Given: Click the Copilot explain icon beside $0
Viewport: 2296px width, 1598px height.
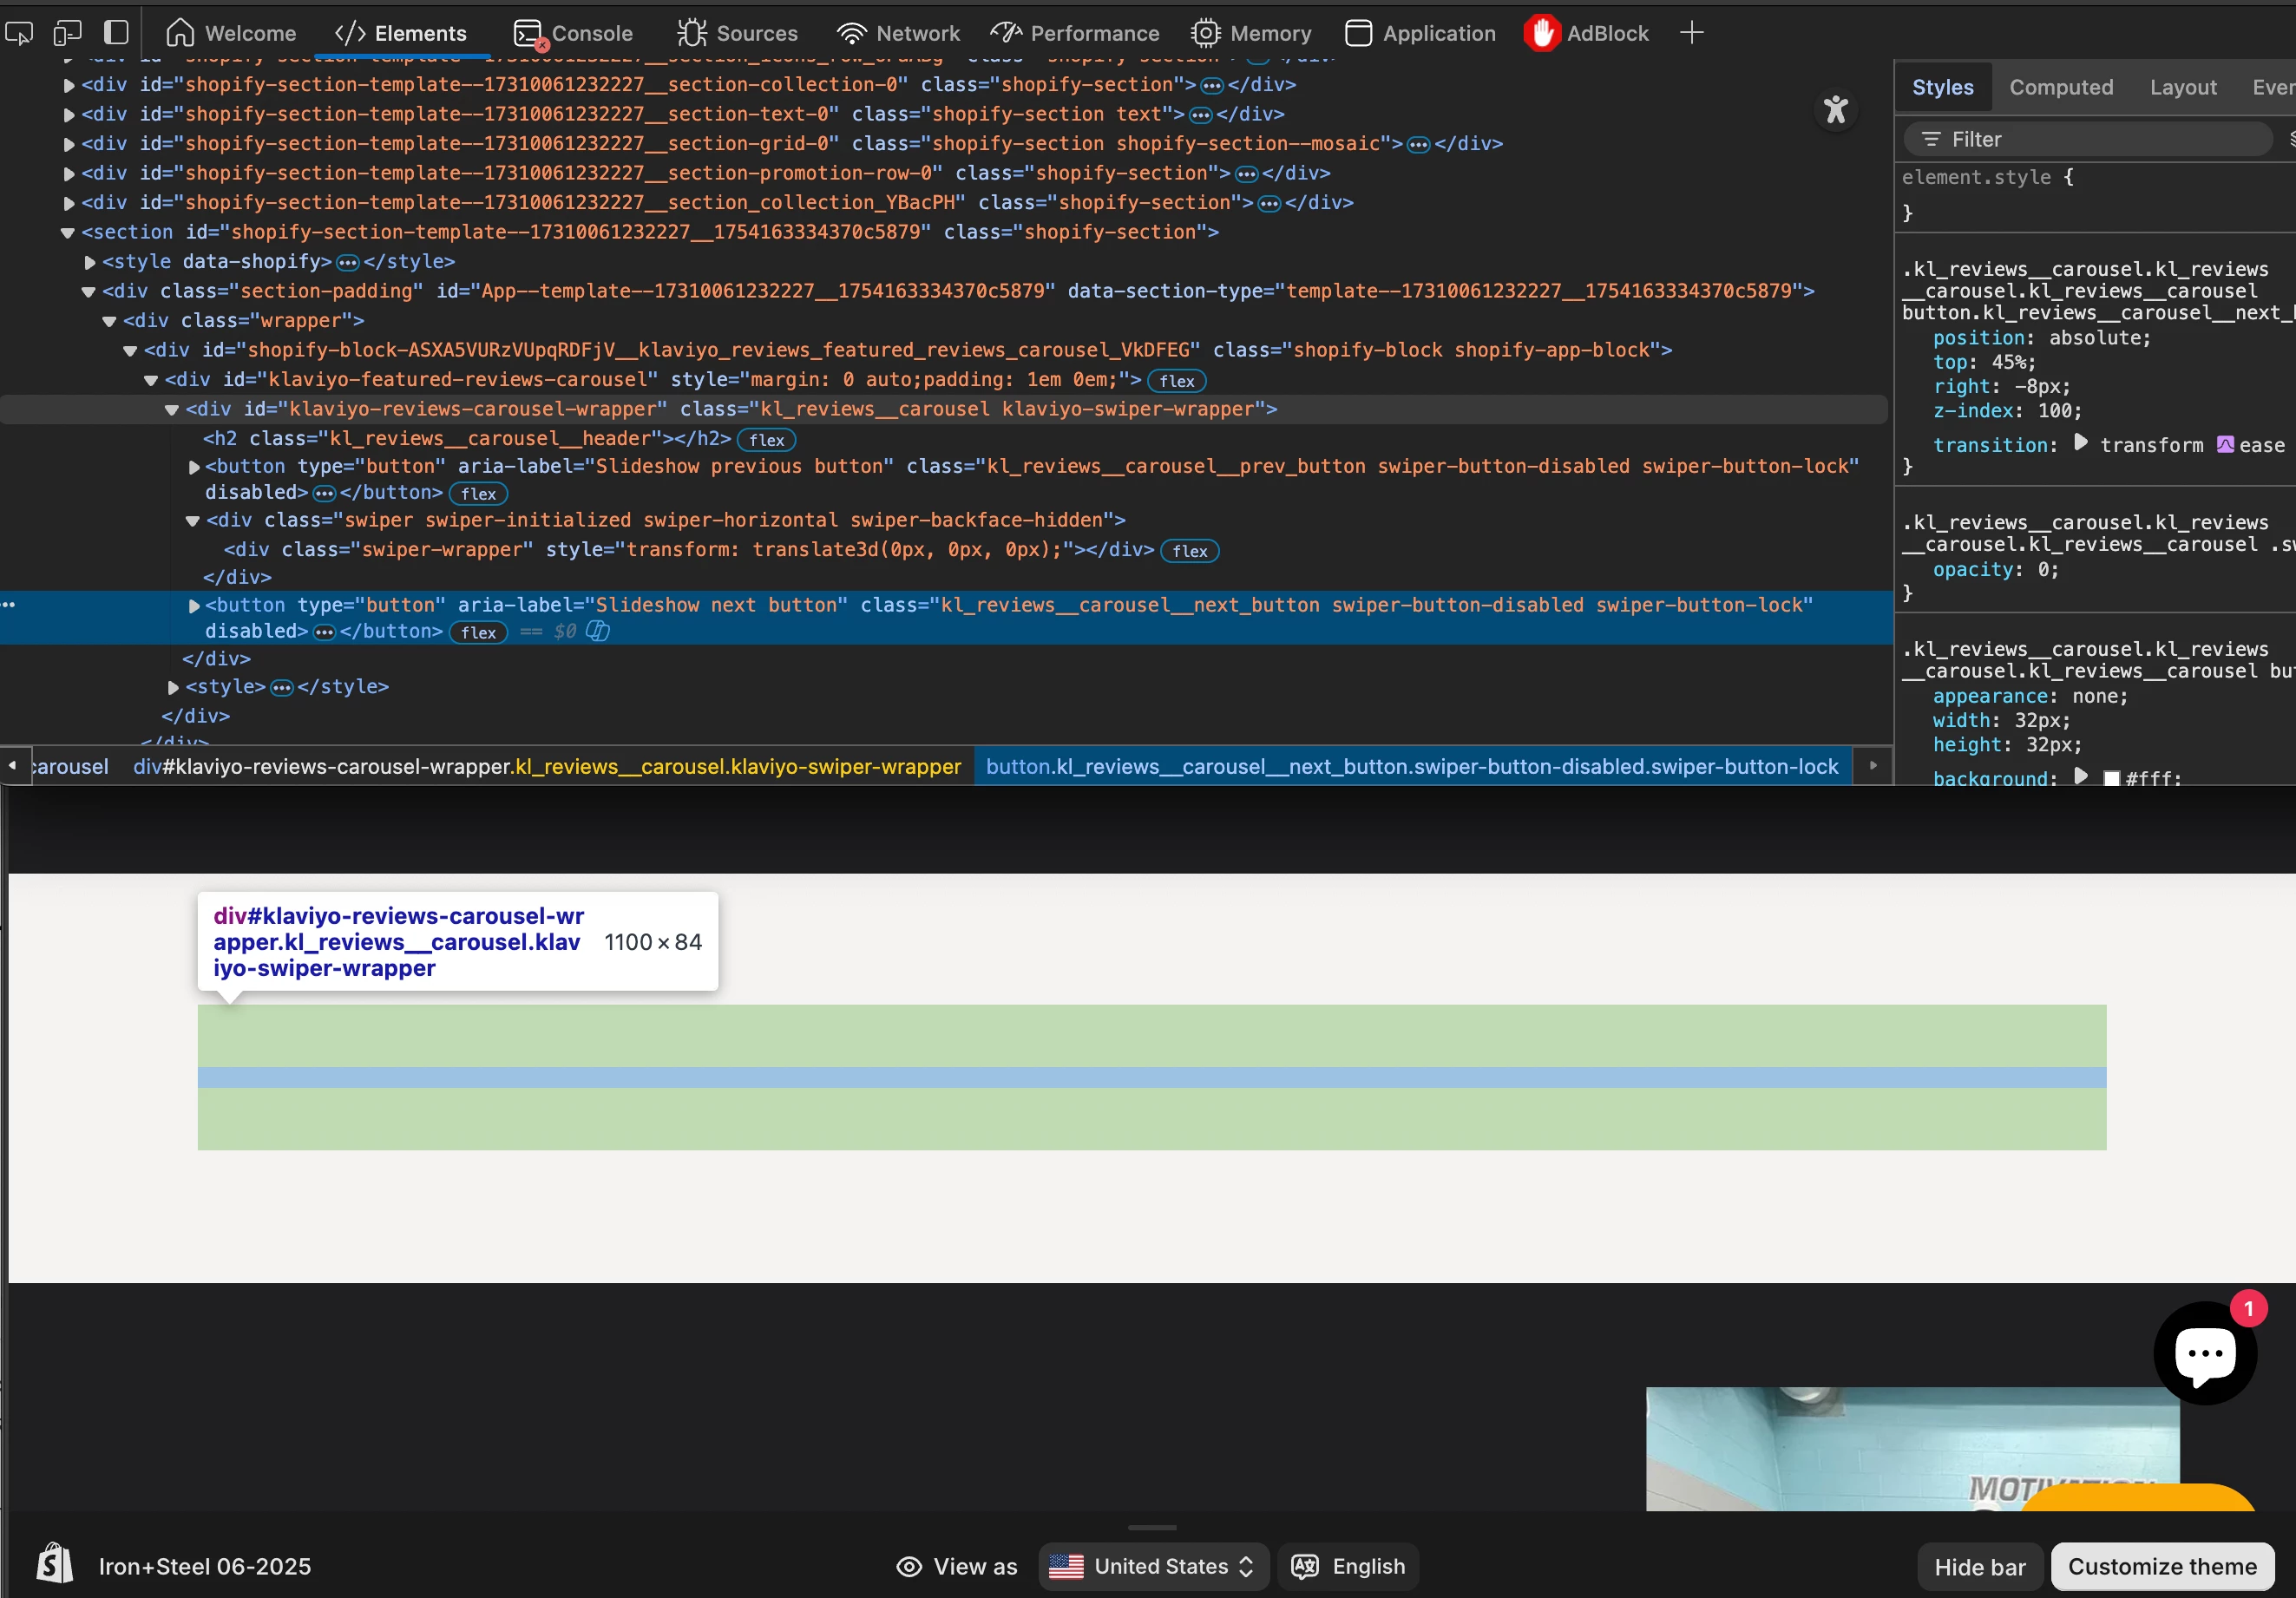Looking at the screenshot, I should 597,631.
